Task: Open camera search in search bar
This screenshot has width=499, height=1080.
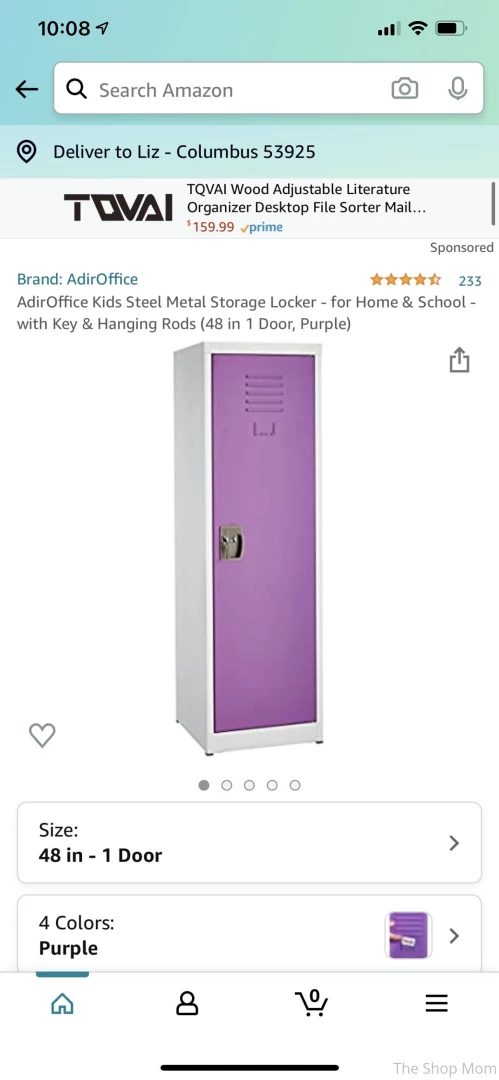Action: [x=405, y=89]
